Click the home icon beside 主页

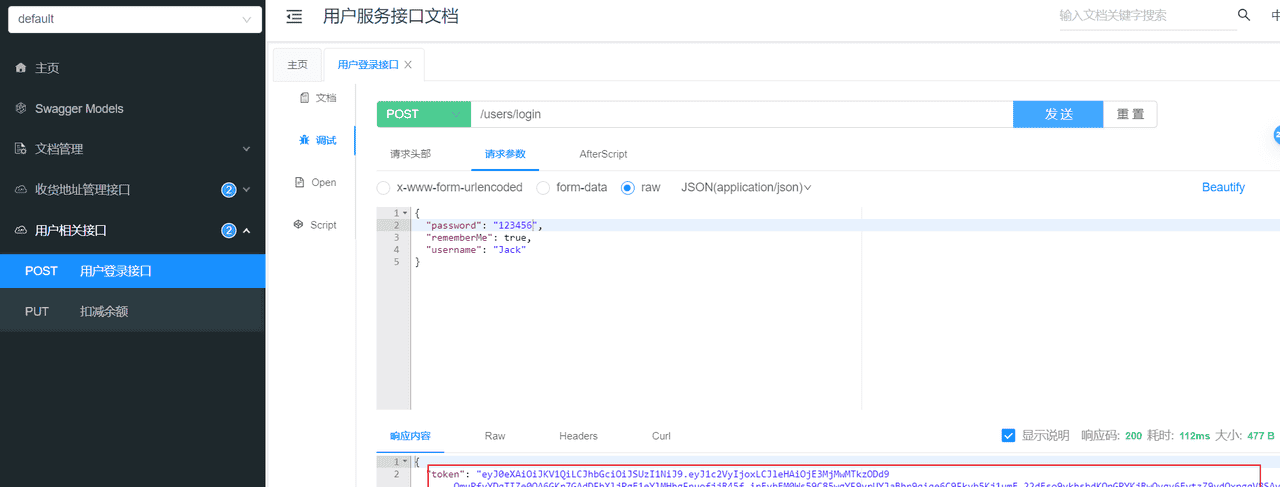[20, 68]
